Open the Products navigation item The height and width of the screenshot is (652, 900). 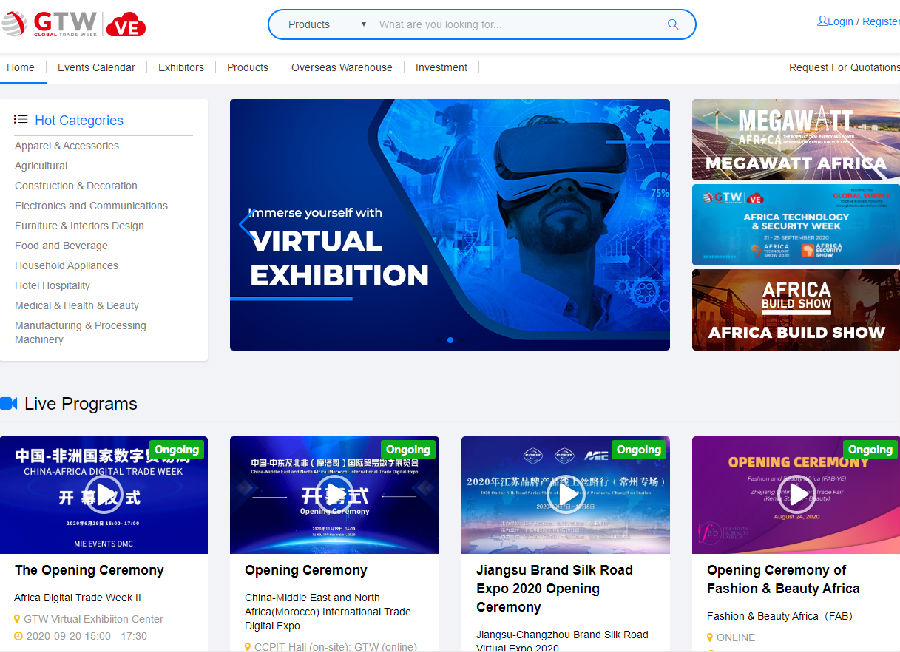tap(247, 67)
